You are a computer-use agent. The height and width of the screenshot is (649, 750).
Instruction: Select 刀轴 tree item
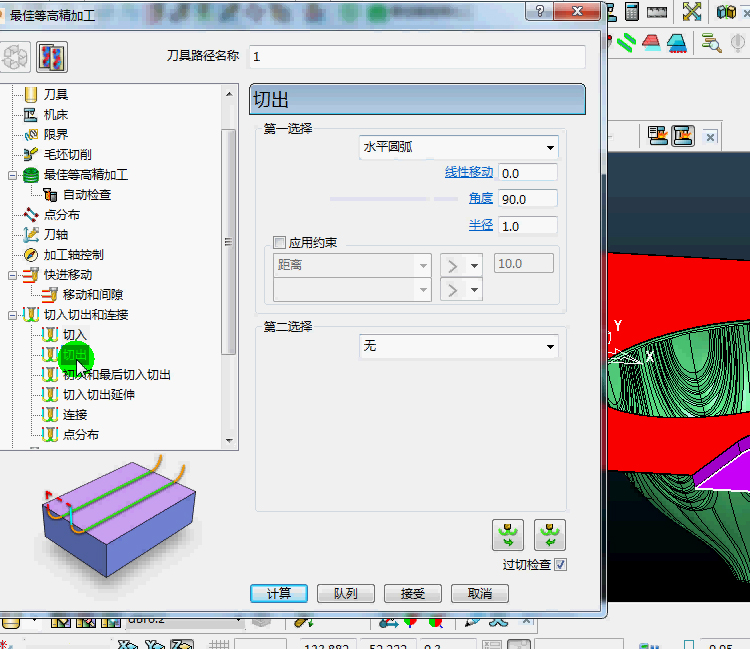tap(56, 235)
